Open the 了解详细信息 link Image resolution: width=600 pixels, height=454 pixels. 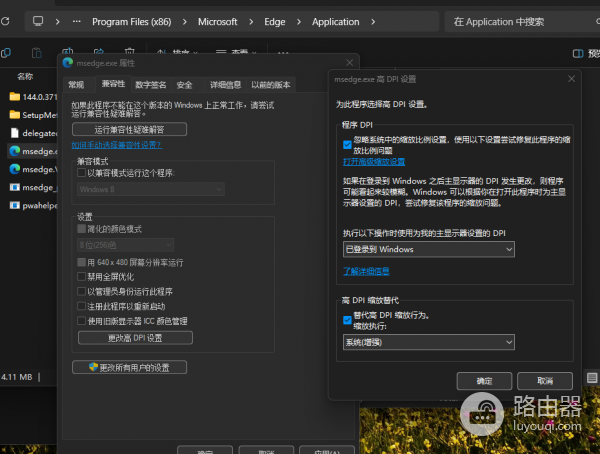[366, 271]
